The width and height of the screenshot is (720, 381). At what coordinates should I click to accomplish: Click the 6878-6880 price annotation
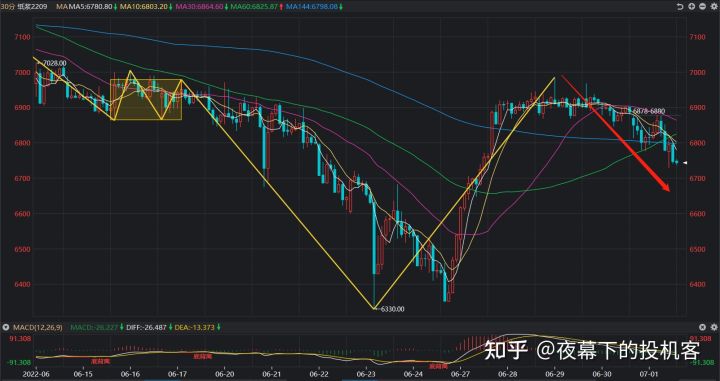click(648, 111)
